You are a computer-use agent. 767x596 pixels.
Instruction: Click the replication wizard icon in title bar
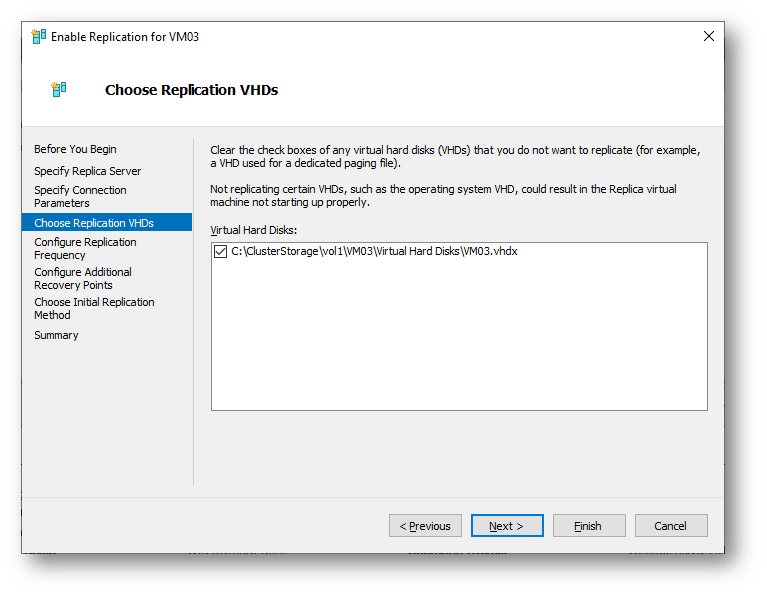click(39, 37)
